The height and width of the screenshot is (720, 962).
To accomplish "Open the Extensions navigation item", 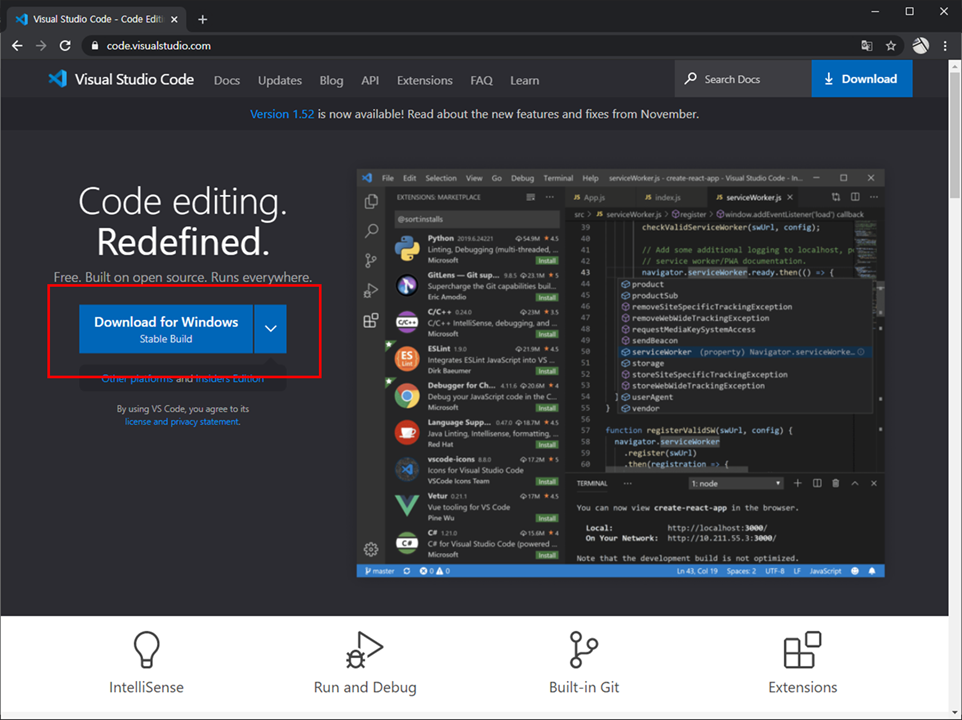I will [x=425, y=80].
